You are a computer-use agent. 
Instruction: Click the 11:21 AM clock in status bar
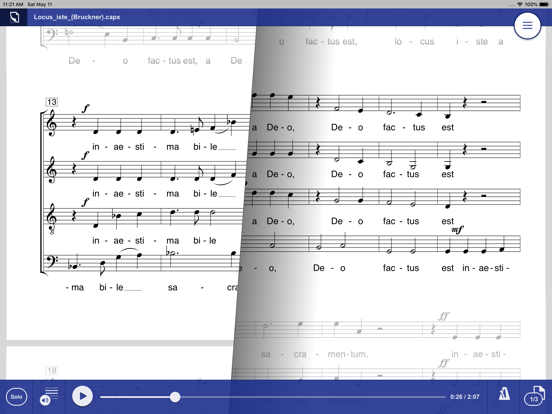tap(13, 4)
